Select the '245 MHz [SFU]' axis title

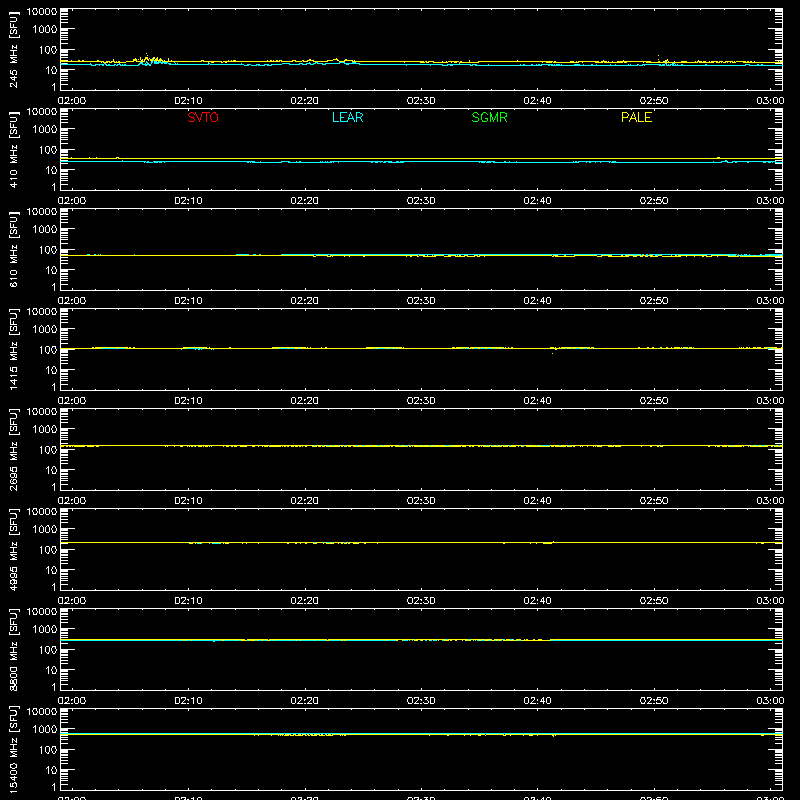click(x=13, y=50)
